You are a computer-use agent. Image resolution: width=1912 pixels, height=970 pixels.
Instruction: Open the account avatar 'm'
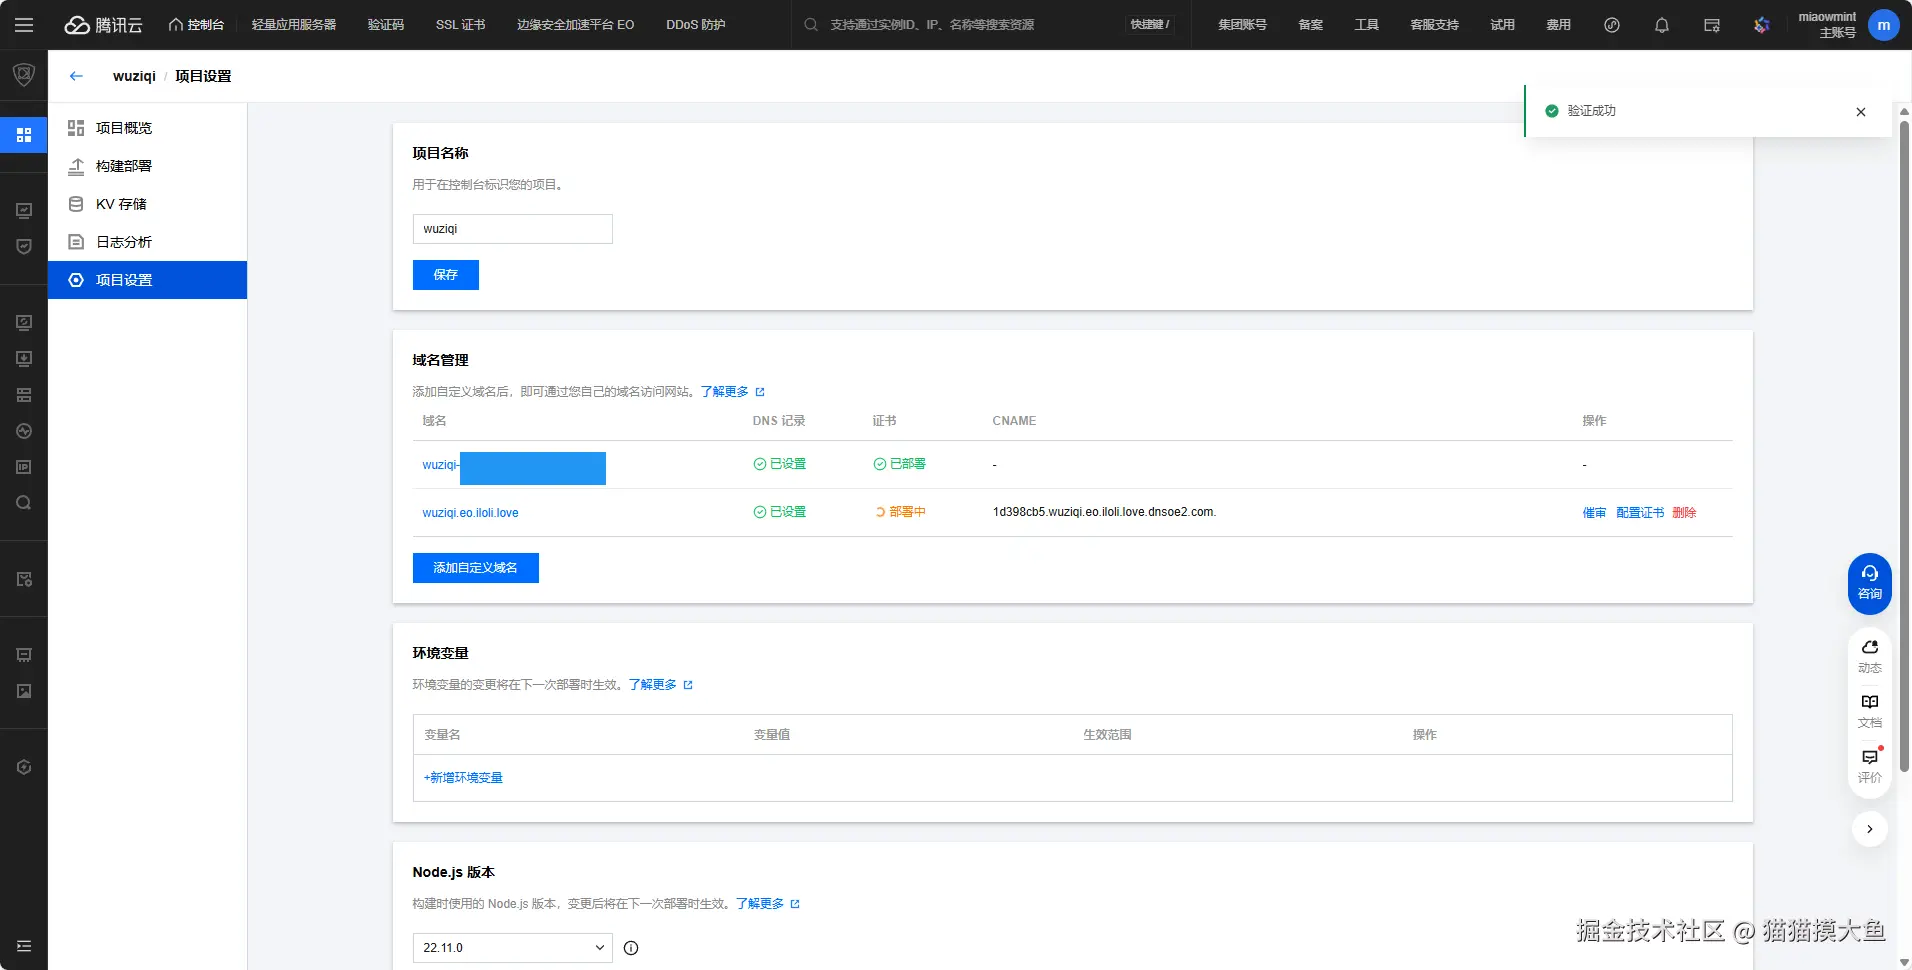coord(1884,25)
